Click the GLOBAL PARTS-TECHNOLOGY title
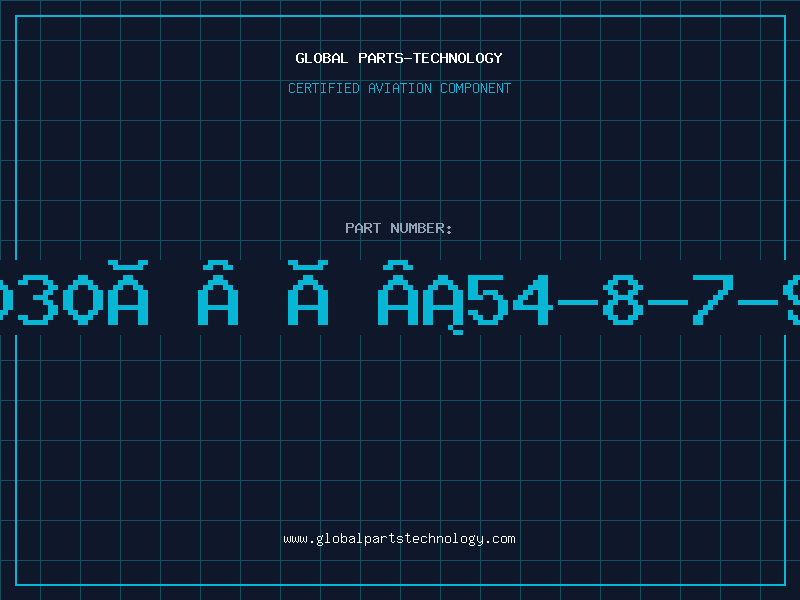The width and height of the screenshot is (800, 600). click(399, 58)
